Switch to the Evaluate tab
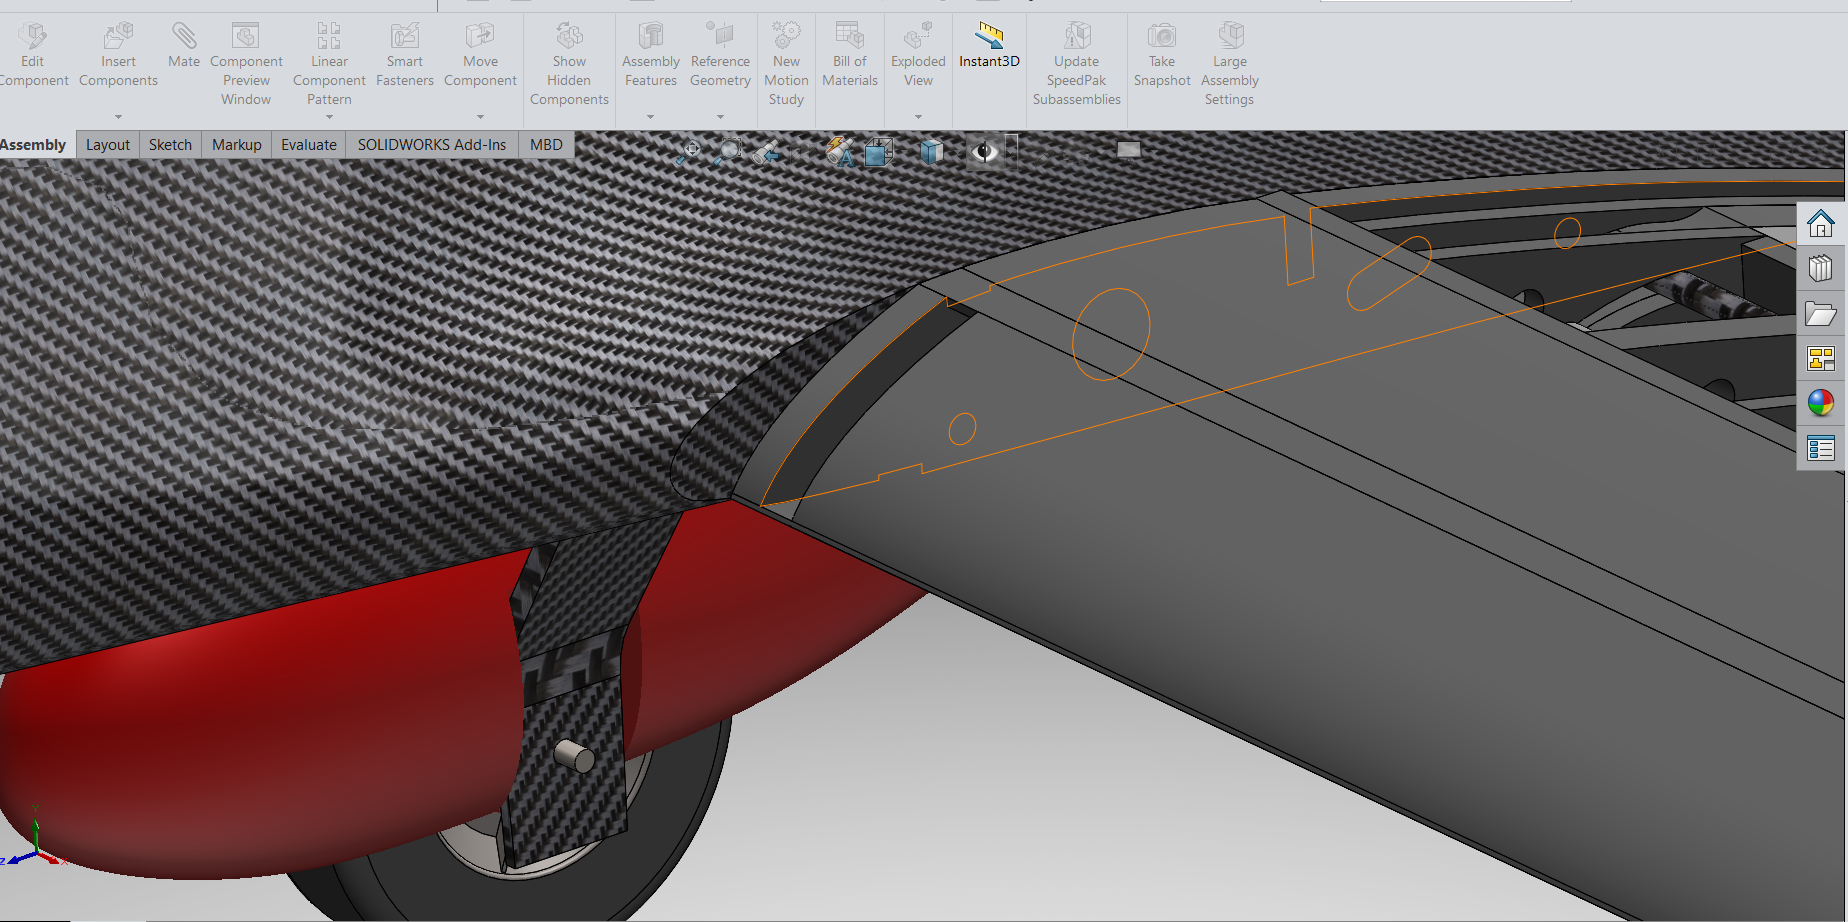This screenshot has height=922, width=1848. 308,145
